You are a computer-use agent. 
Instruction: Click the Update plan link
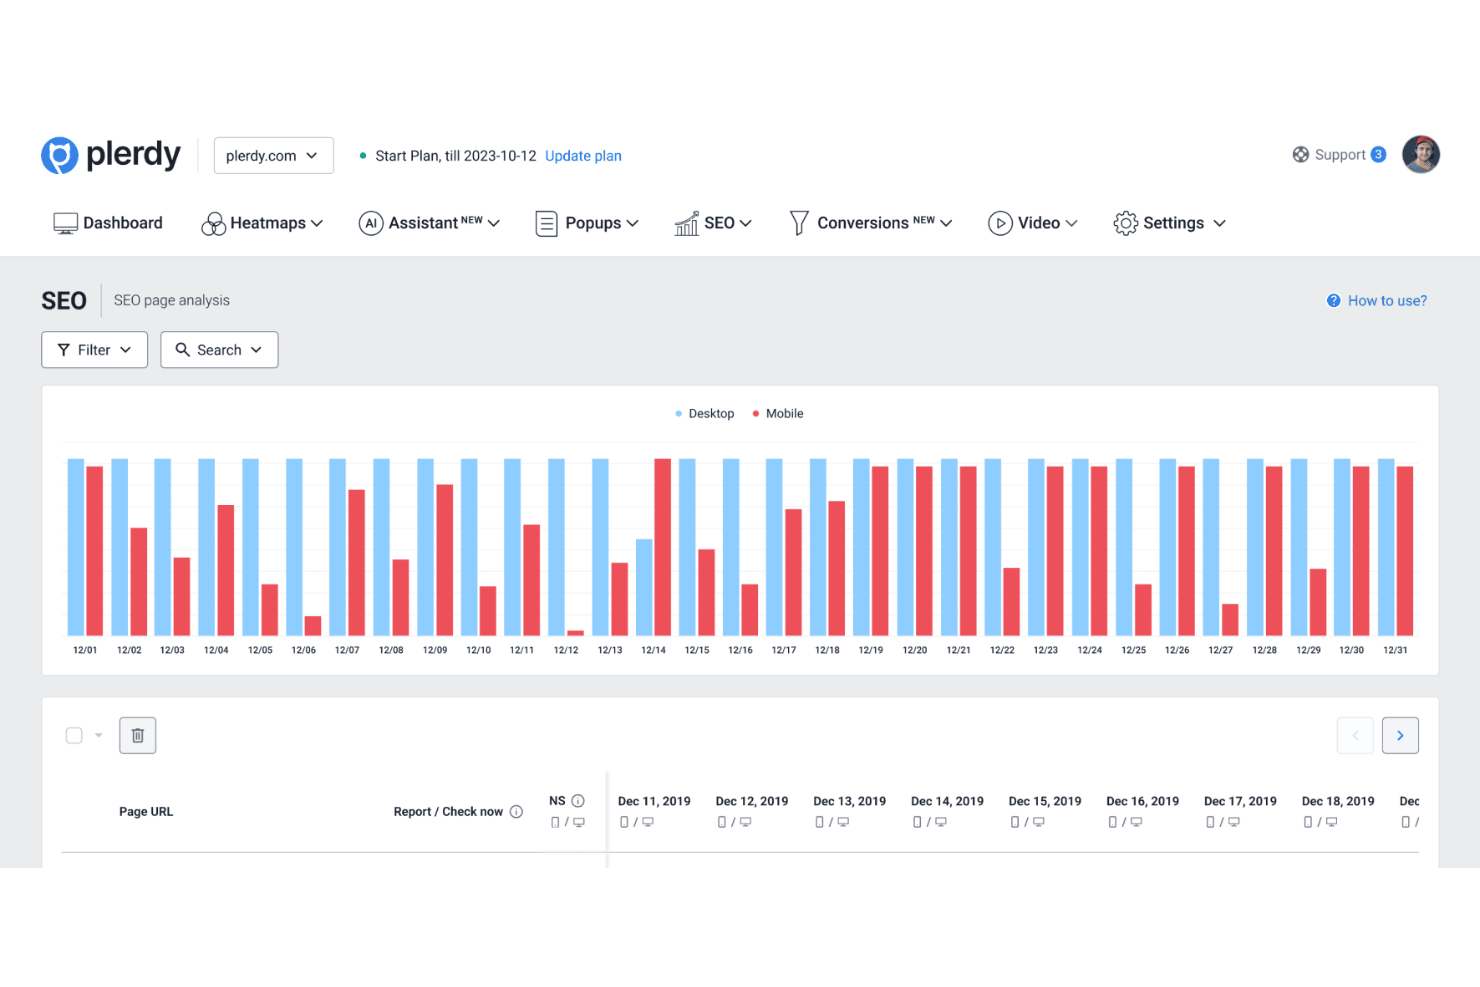583,156
